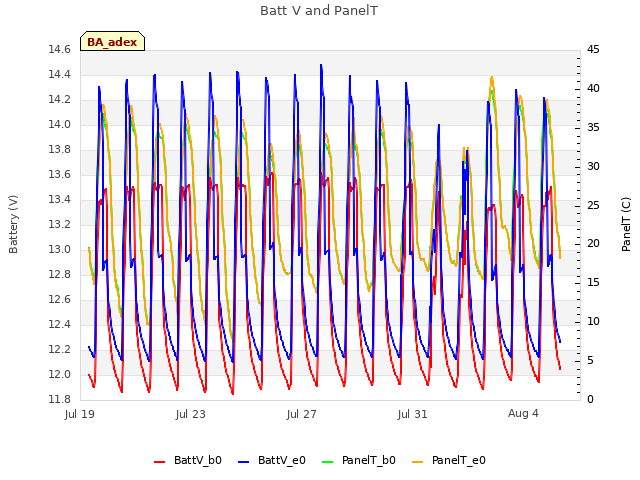Click the PanelT (C) axis label
Image resolution: width=640 pixels, height=480 pixels.
pyautogui.click(x=626, y=224)
